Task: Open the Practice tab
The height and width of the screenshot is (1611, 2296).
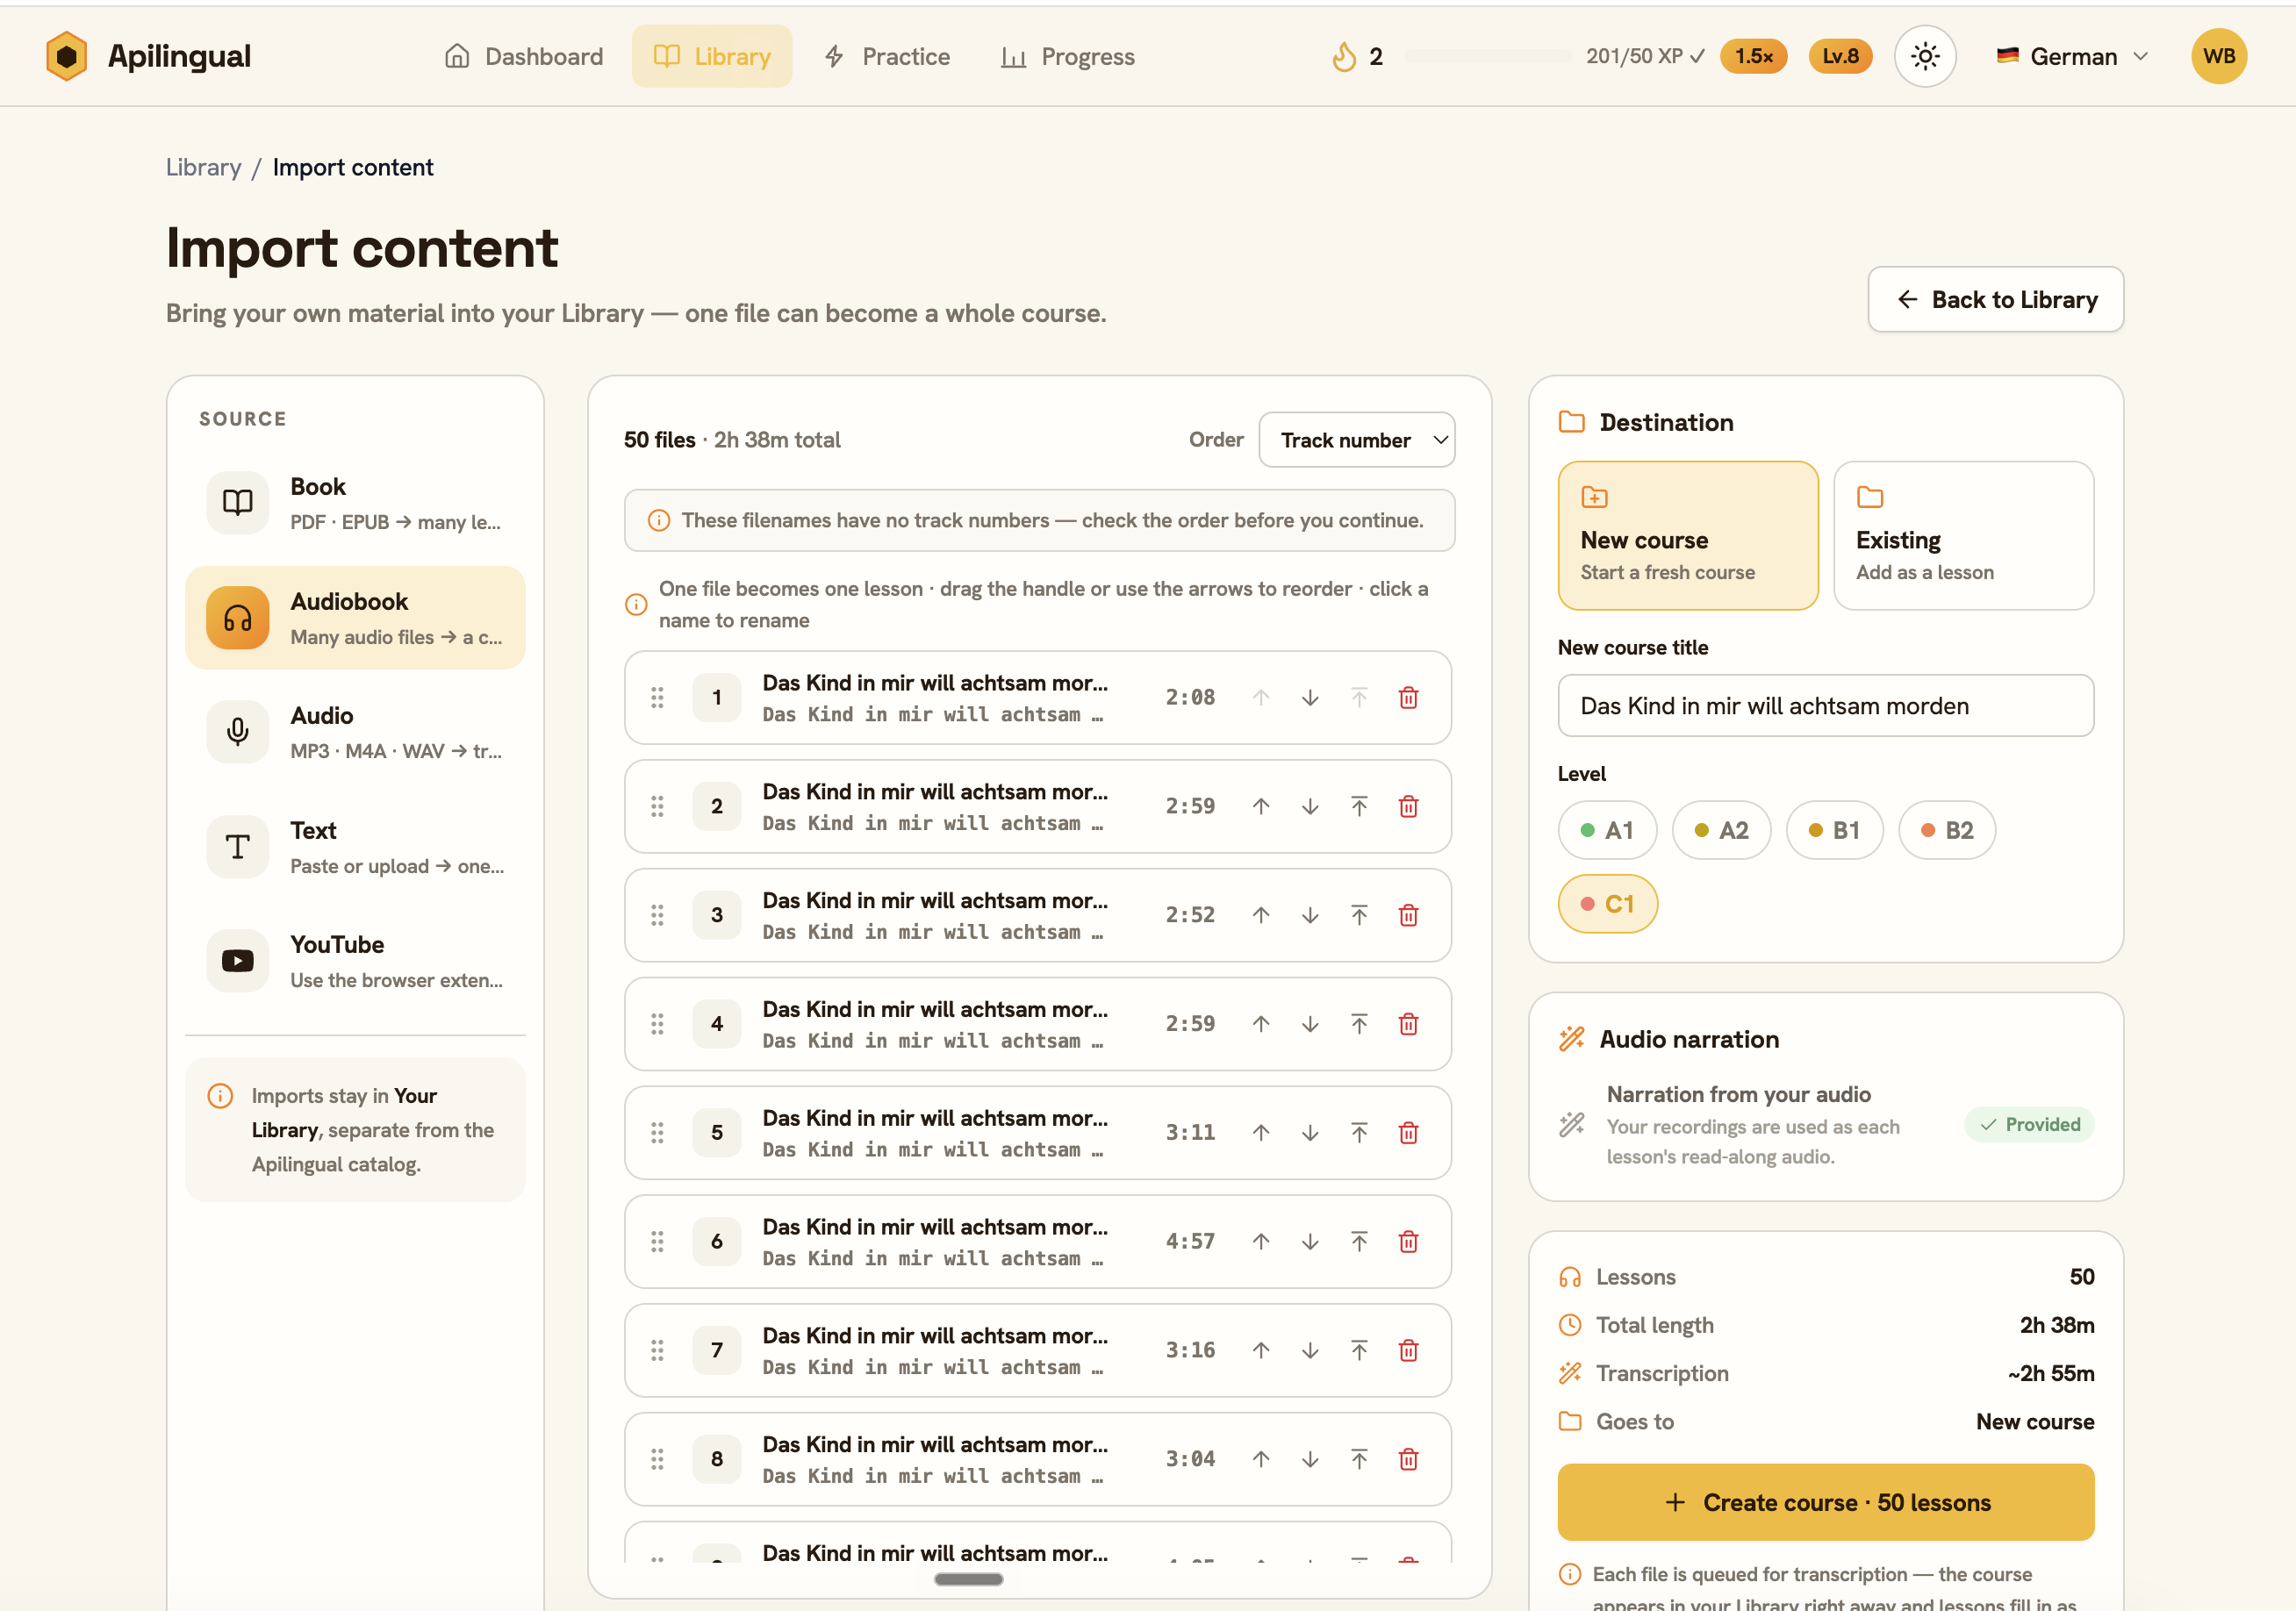Action: click(887, 56)
